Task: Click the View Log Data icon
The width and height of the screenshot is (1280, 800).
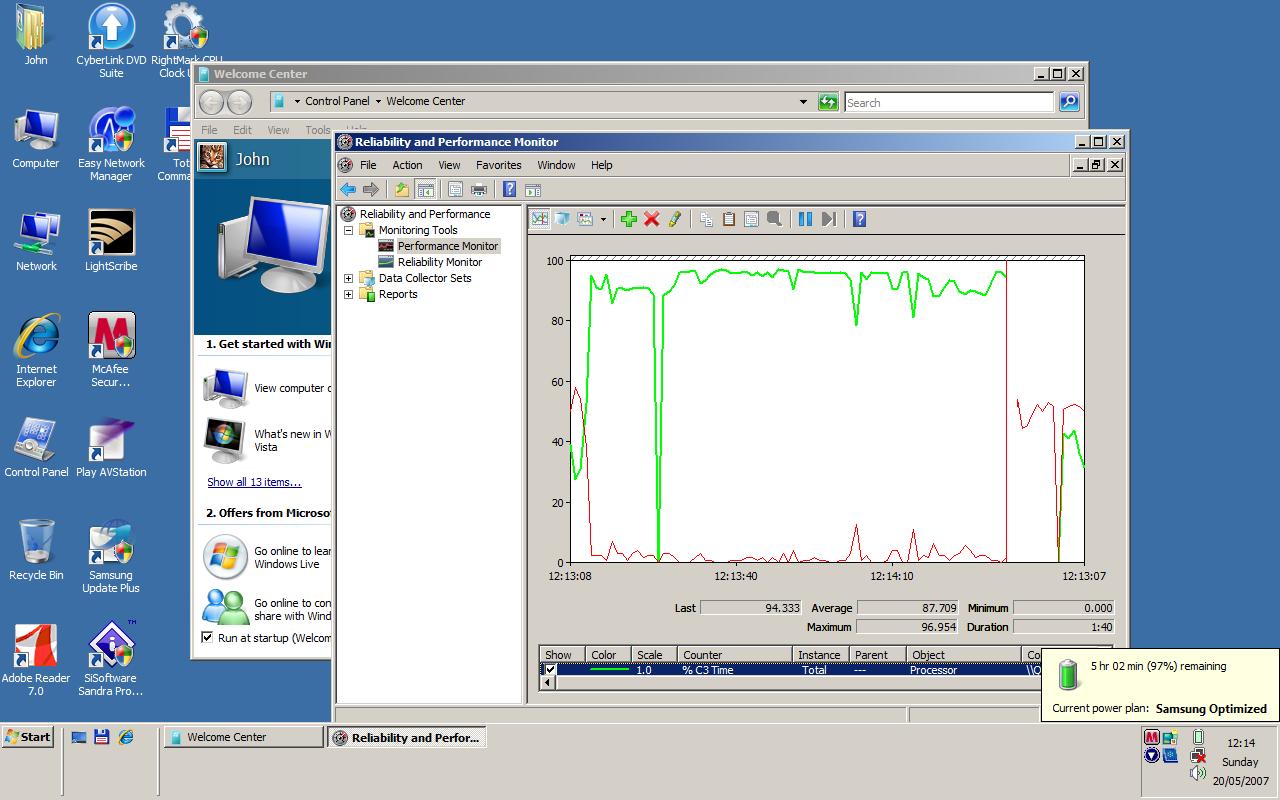Action: coord(563,219)
